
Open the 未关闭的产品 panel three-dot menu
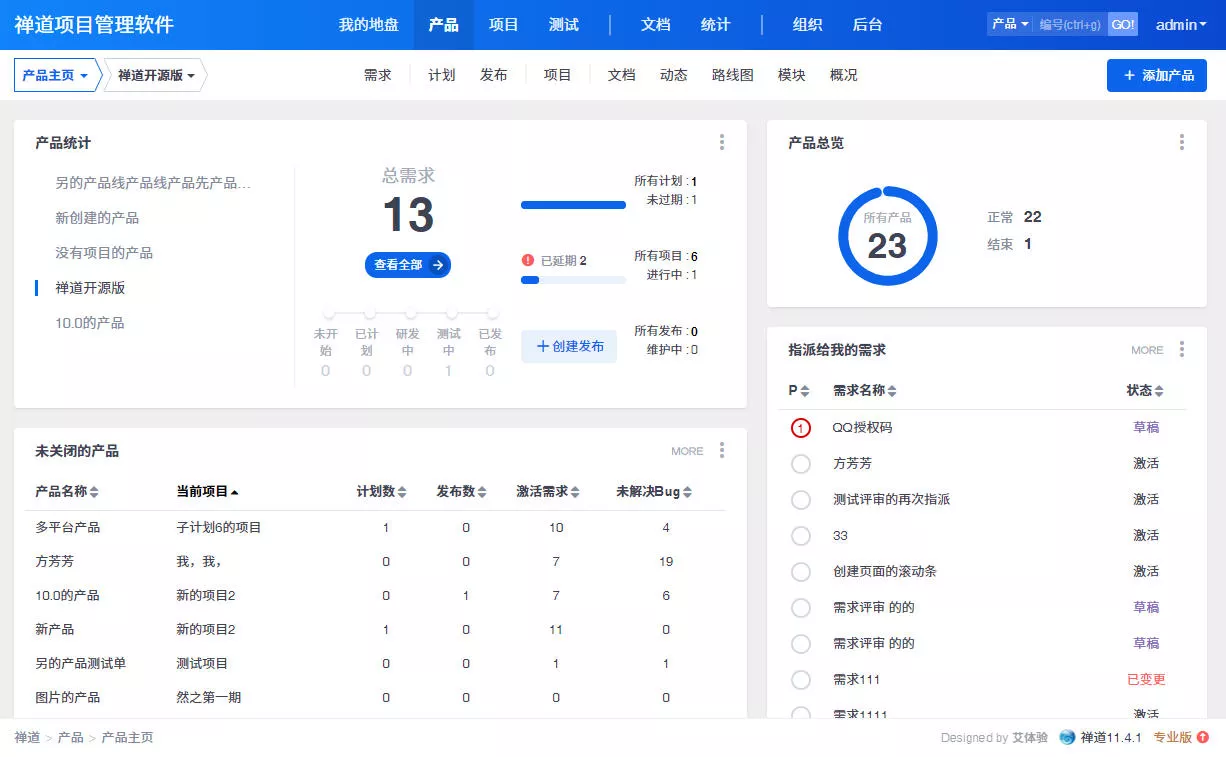(x=722, y=451)
